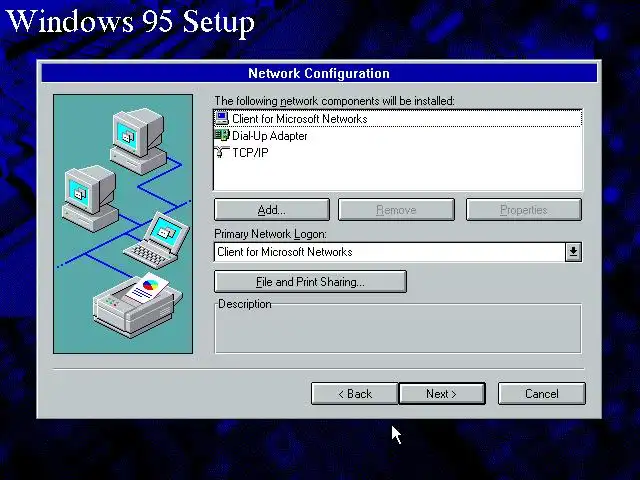Click the laptop in the network illustration
Viewport: 640px width, 480px height.
[157, 241]
